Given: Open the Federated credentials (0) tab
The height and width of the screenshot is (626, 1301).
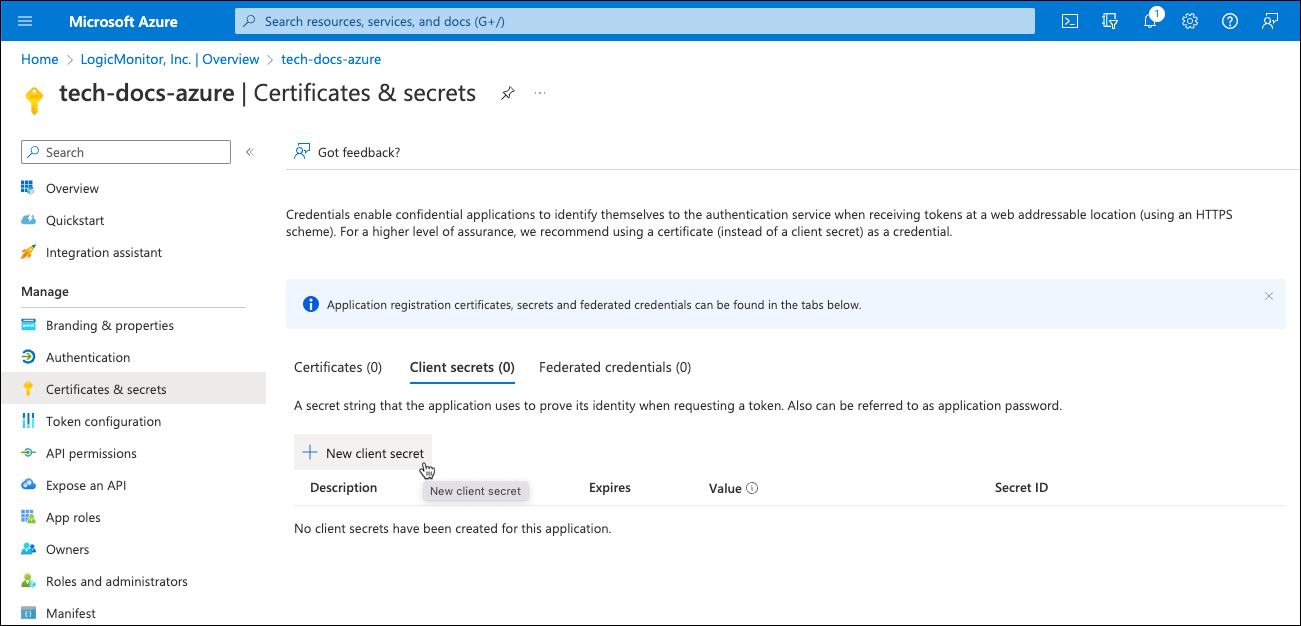Looking at the screenshot, I should coord(615,367).
